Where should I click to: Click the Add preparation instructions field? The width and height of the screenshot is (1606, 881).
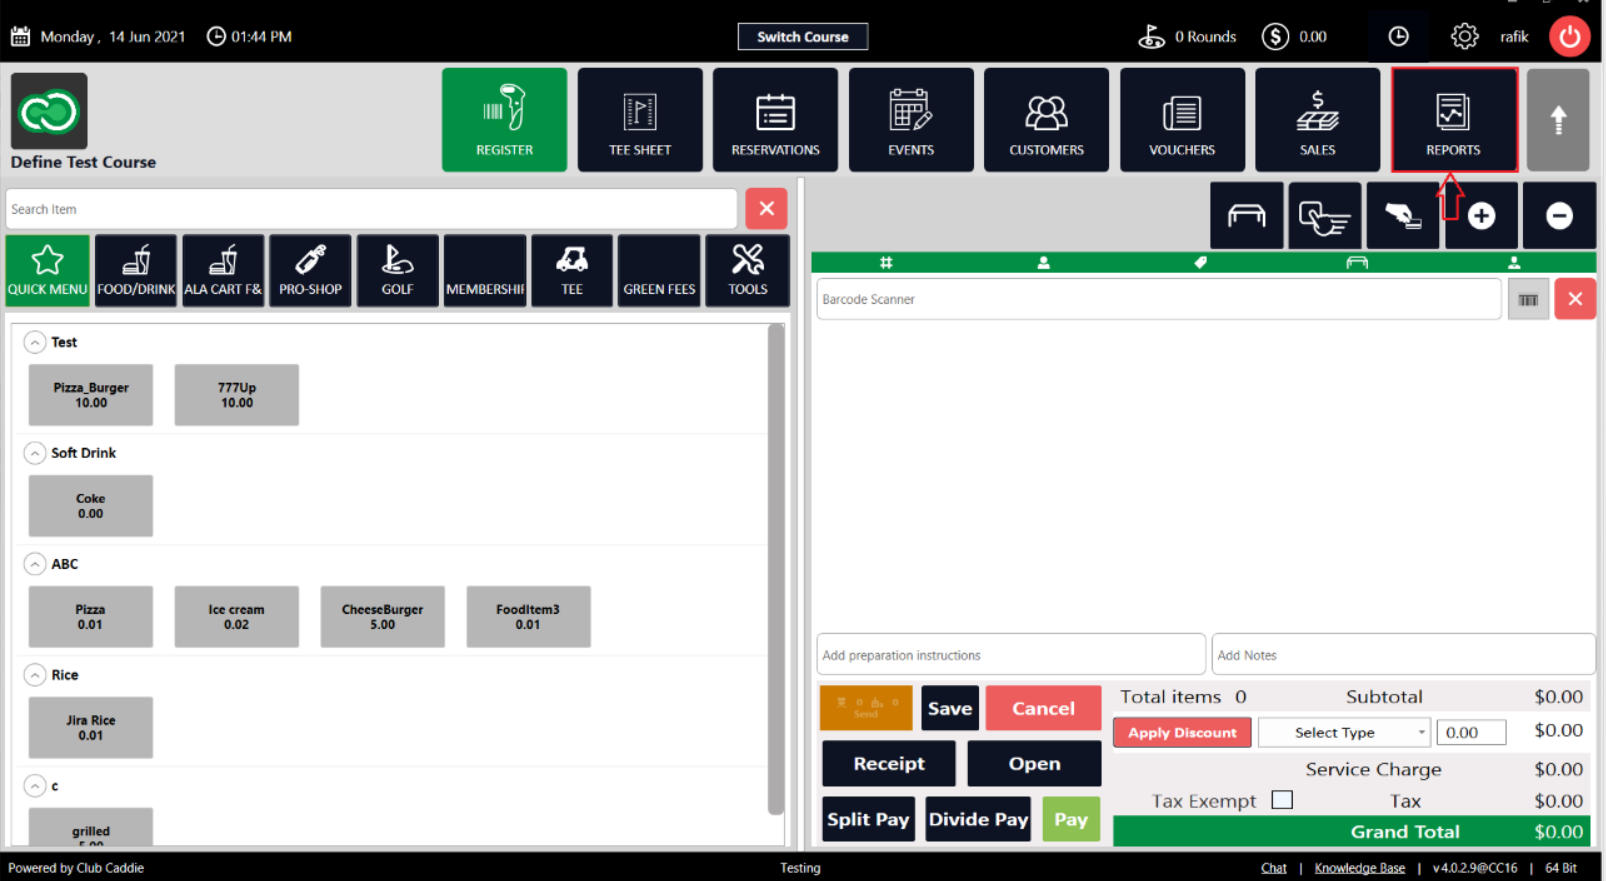1011,655
